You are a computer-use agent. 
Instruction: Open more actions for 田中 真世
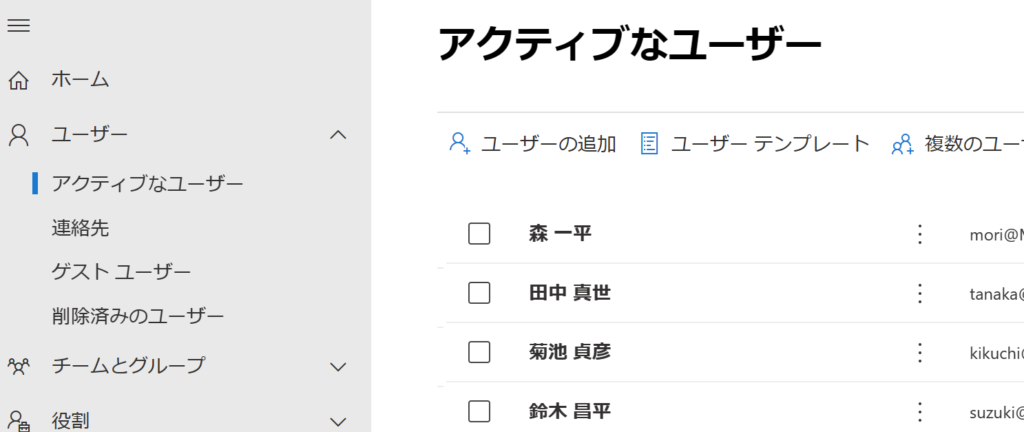920,293
